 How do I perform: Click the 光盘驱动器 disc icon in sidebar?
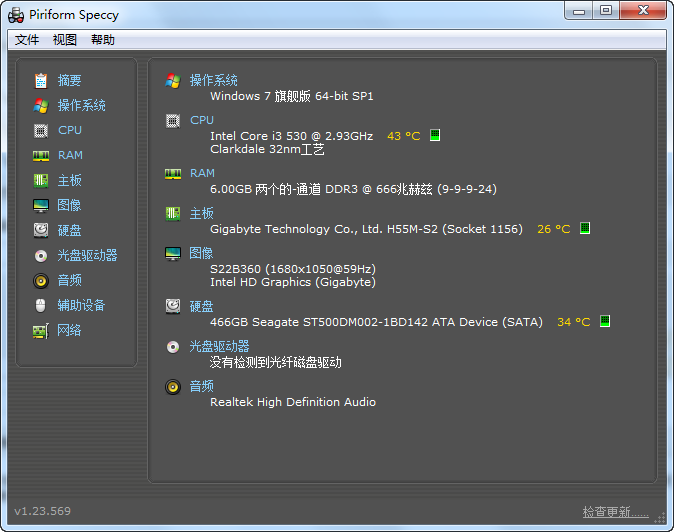(x=41, y=256)
